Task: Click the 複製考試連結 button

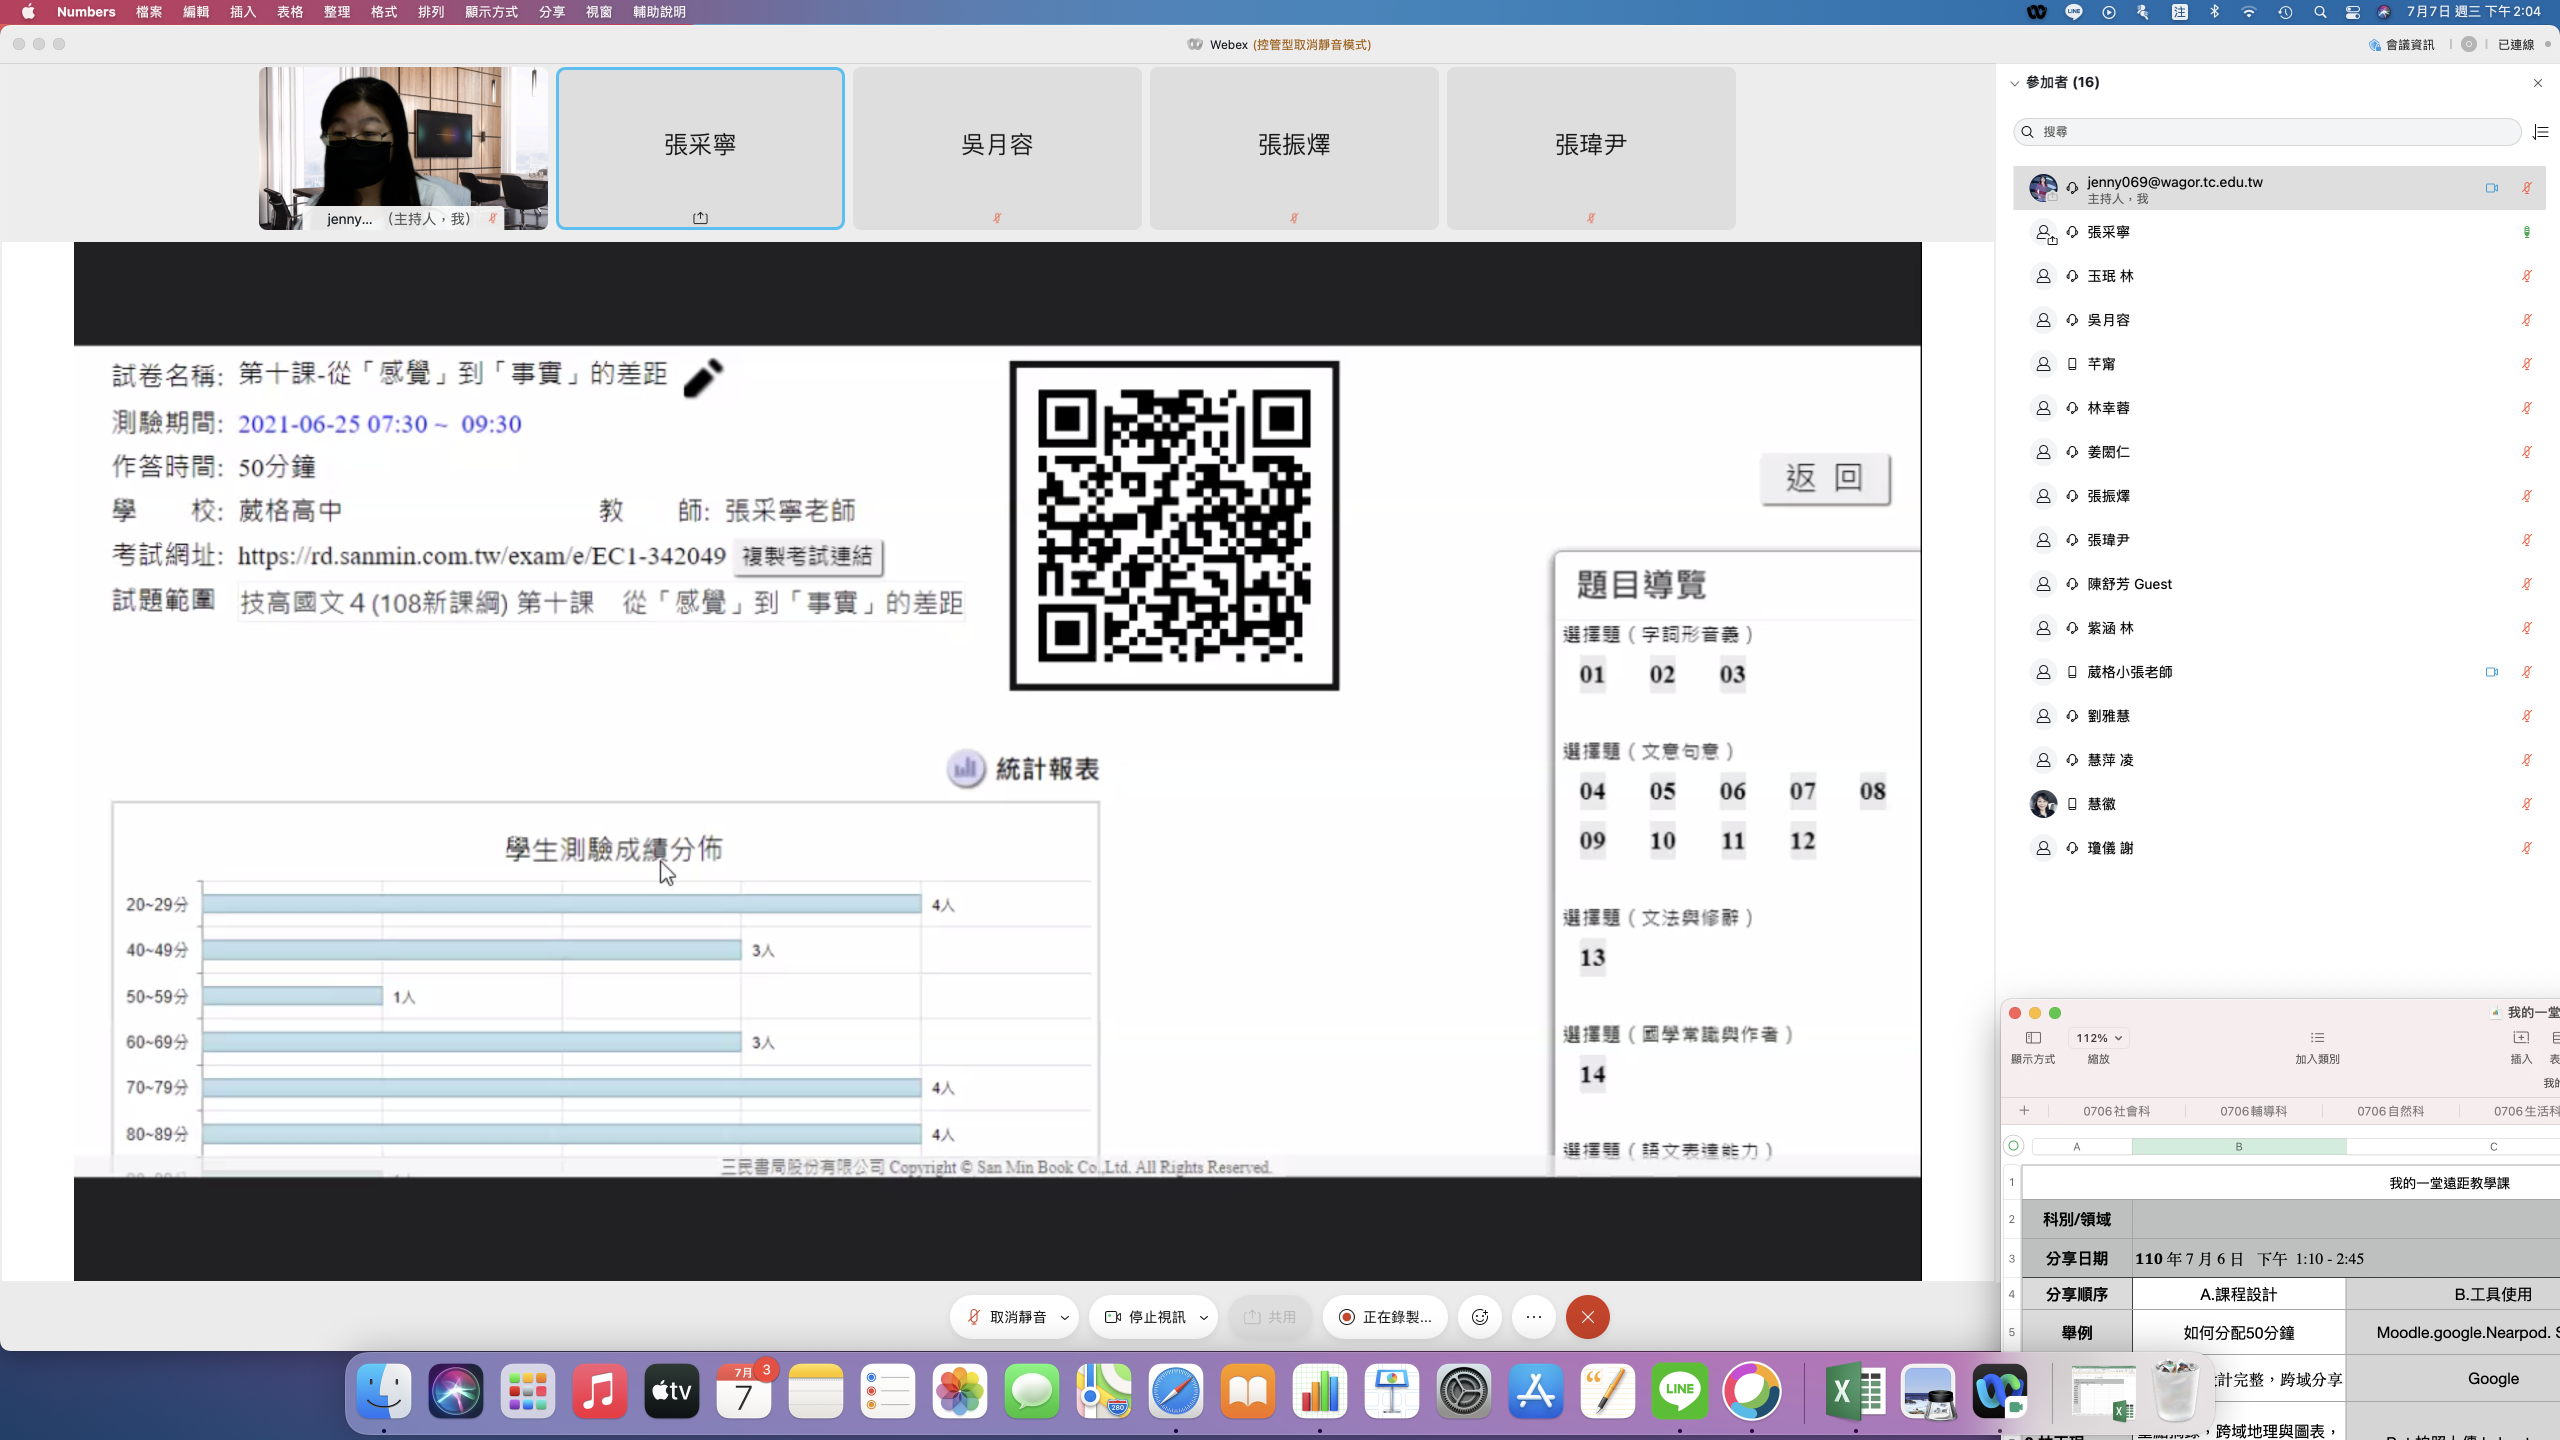Action: [x=807, y=556]
